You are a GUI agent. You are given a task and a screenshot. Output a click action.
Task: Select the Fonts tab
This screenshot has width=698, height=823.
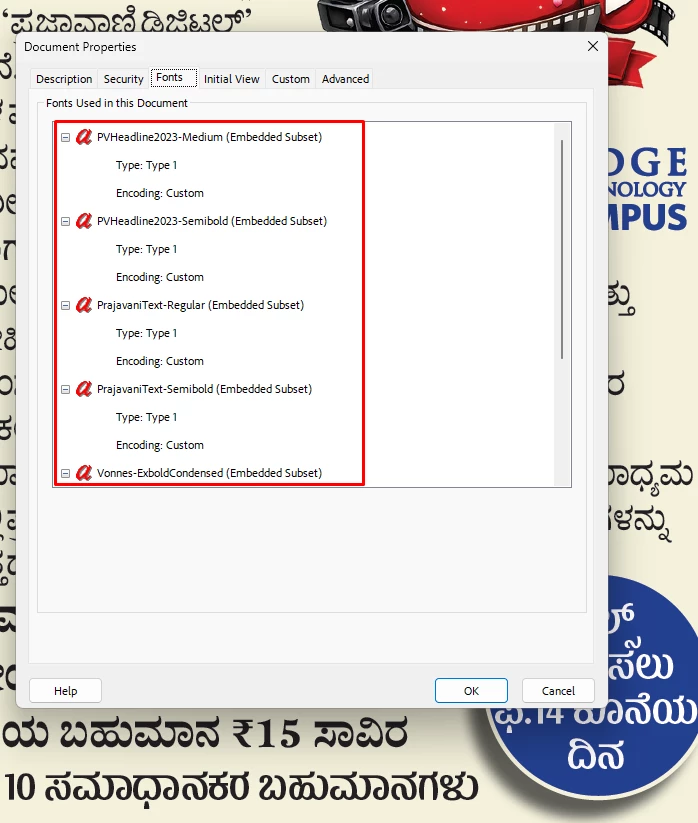coord(174,77)
